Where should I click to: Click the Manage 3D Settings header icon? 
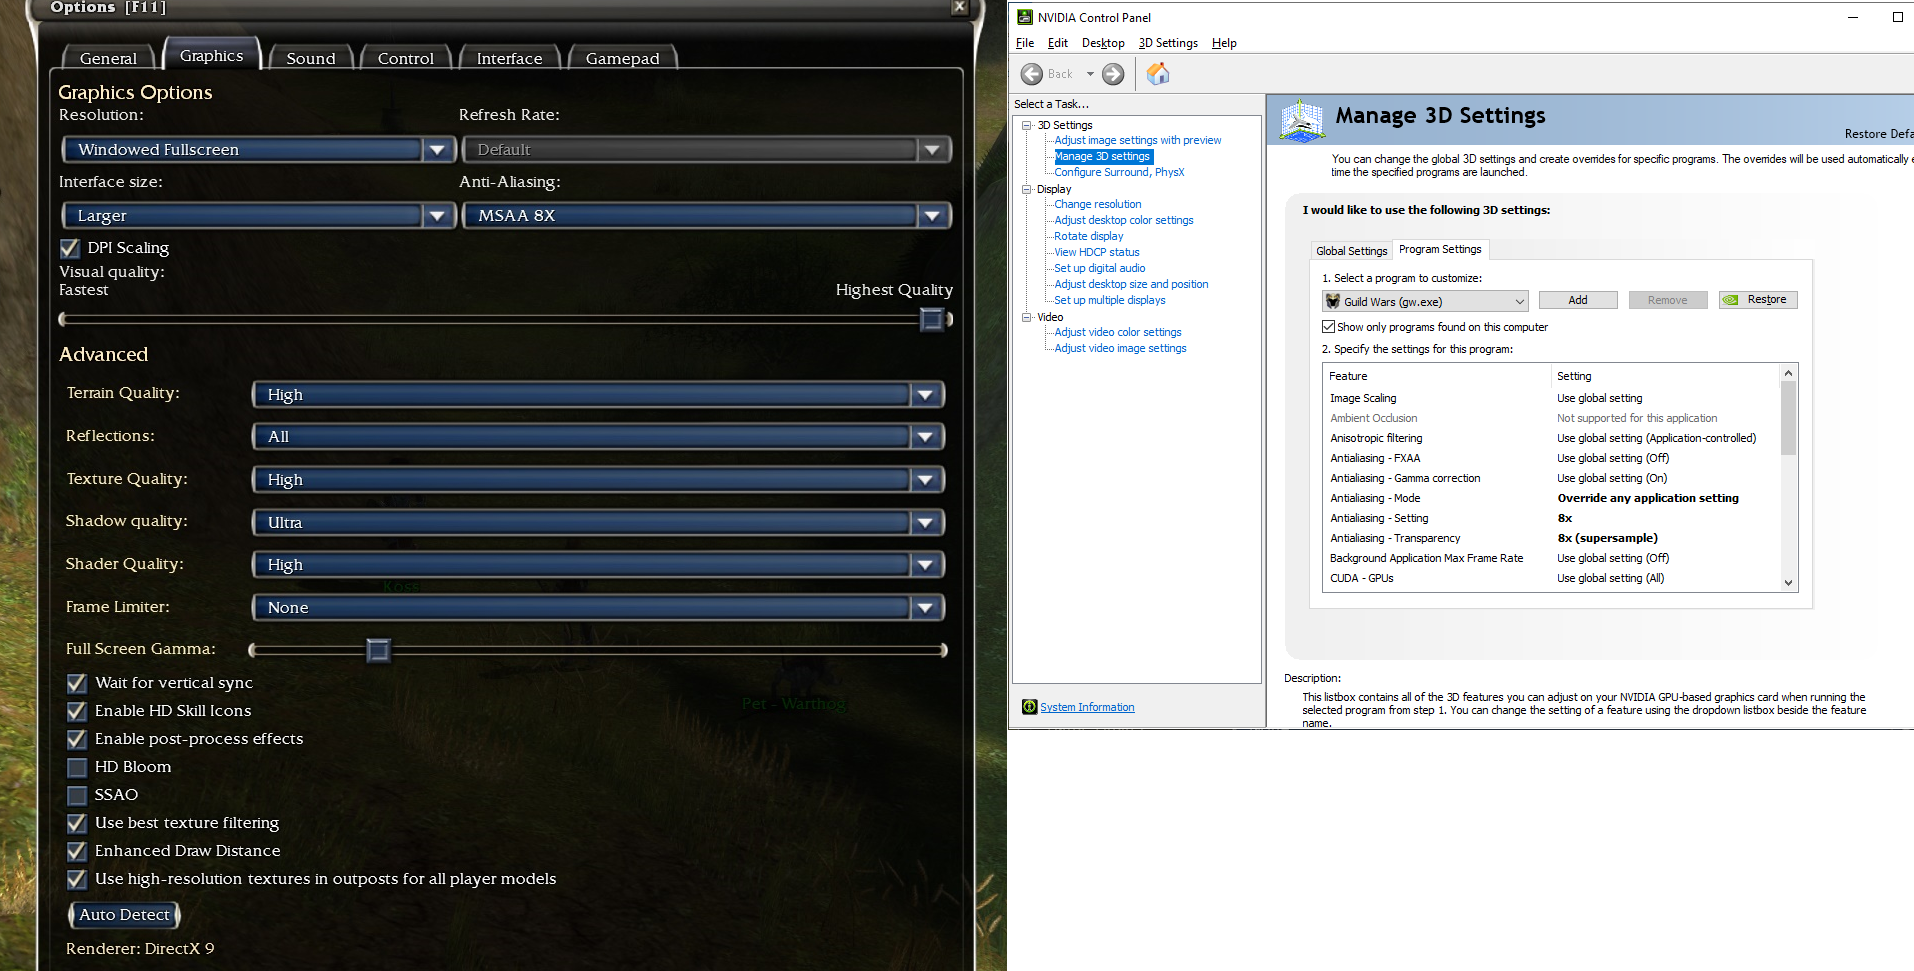[1302, 120]
